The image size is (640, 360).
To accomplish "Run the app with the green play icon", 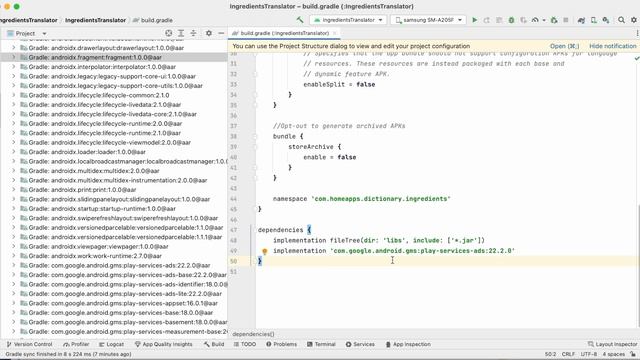I will point(474,20).
